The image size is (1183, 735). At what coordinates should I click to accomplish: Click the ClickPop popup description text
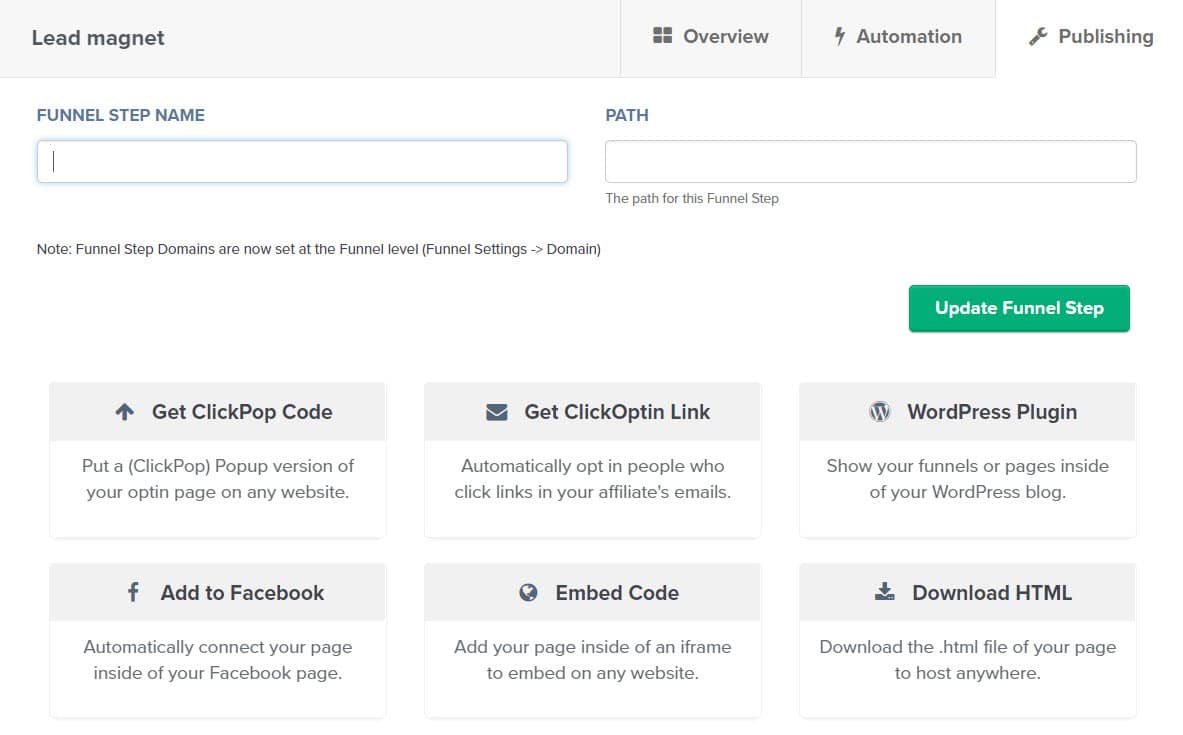pos(218,479)
